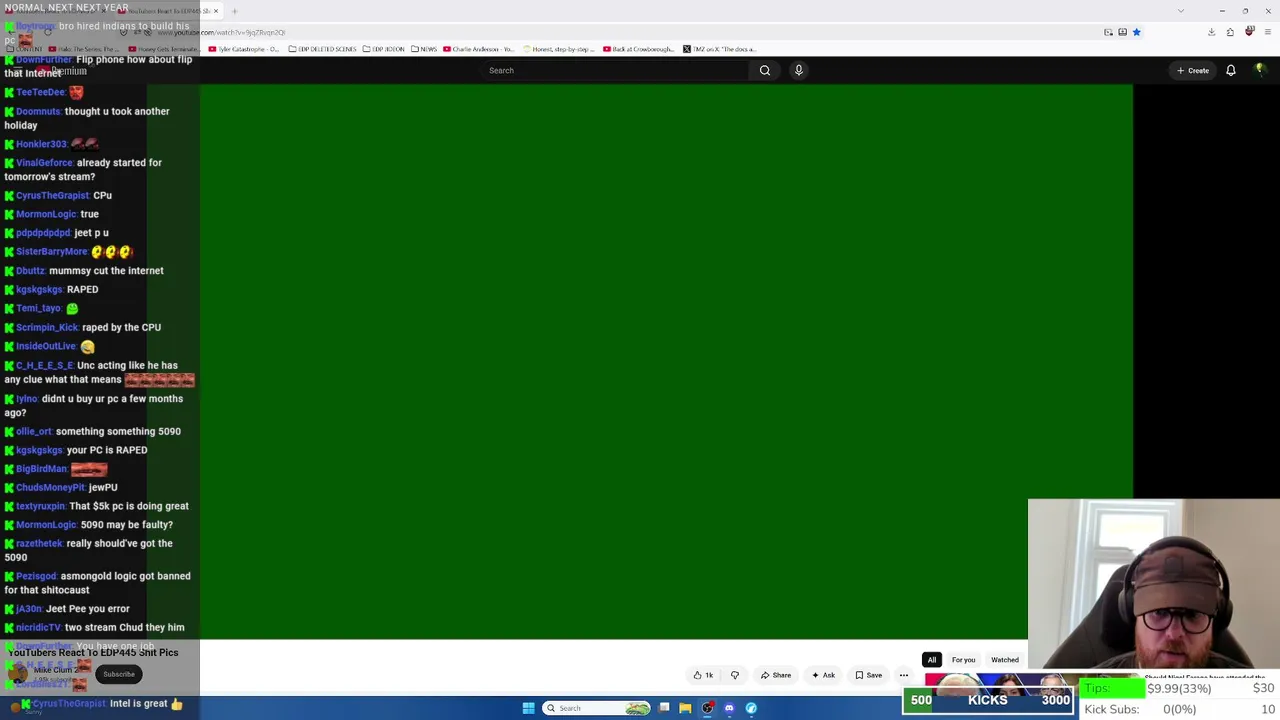Subscribe to the Mike Clum channel

tap(118, 674)
